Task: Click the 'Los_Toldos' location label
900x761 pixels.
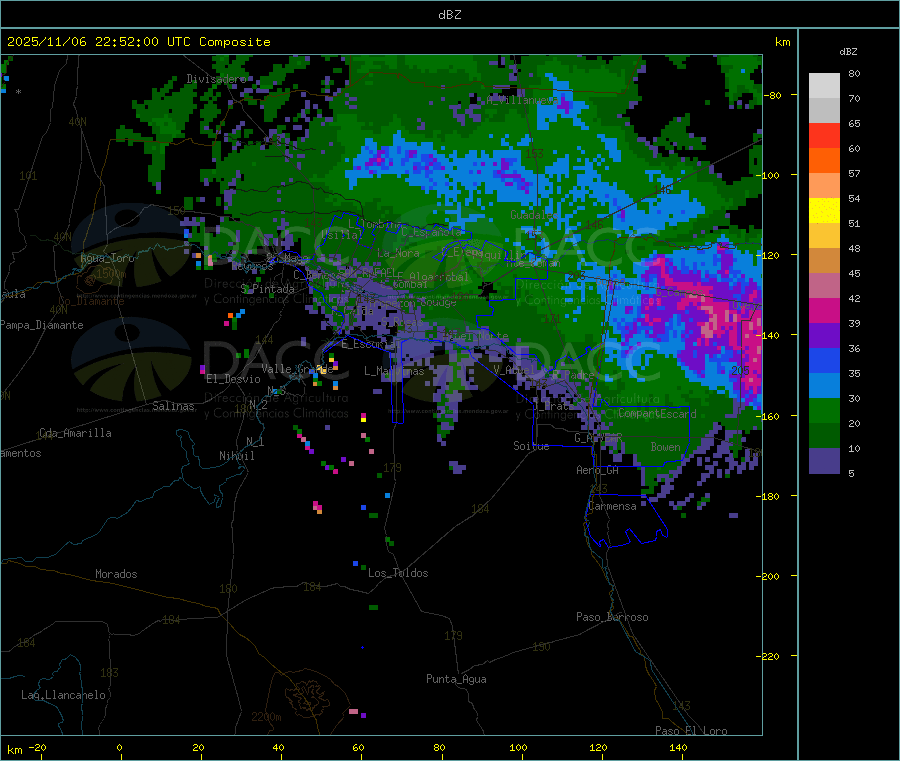Action: [398, 573]
